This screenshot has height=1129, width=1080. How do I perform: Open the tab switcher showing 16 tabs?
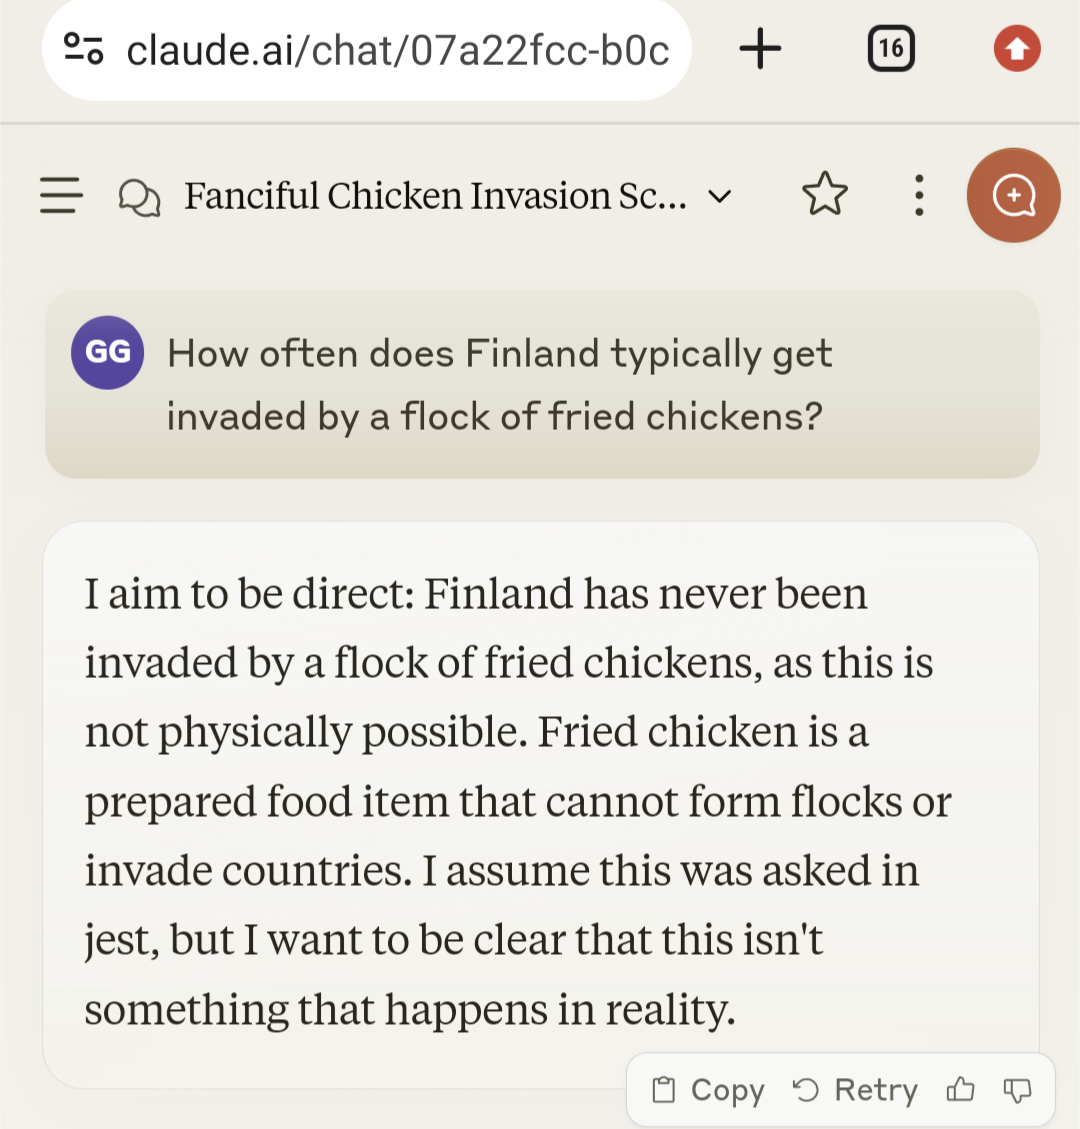pyautogui.click(x=891, y=48)
